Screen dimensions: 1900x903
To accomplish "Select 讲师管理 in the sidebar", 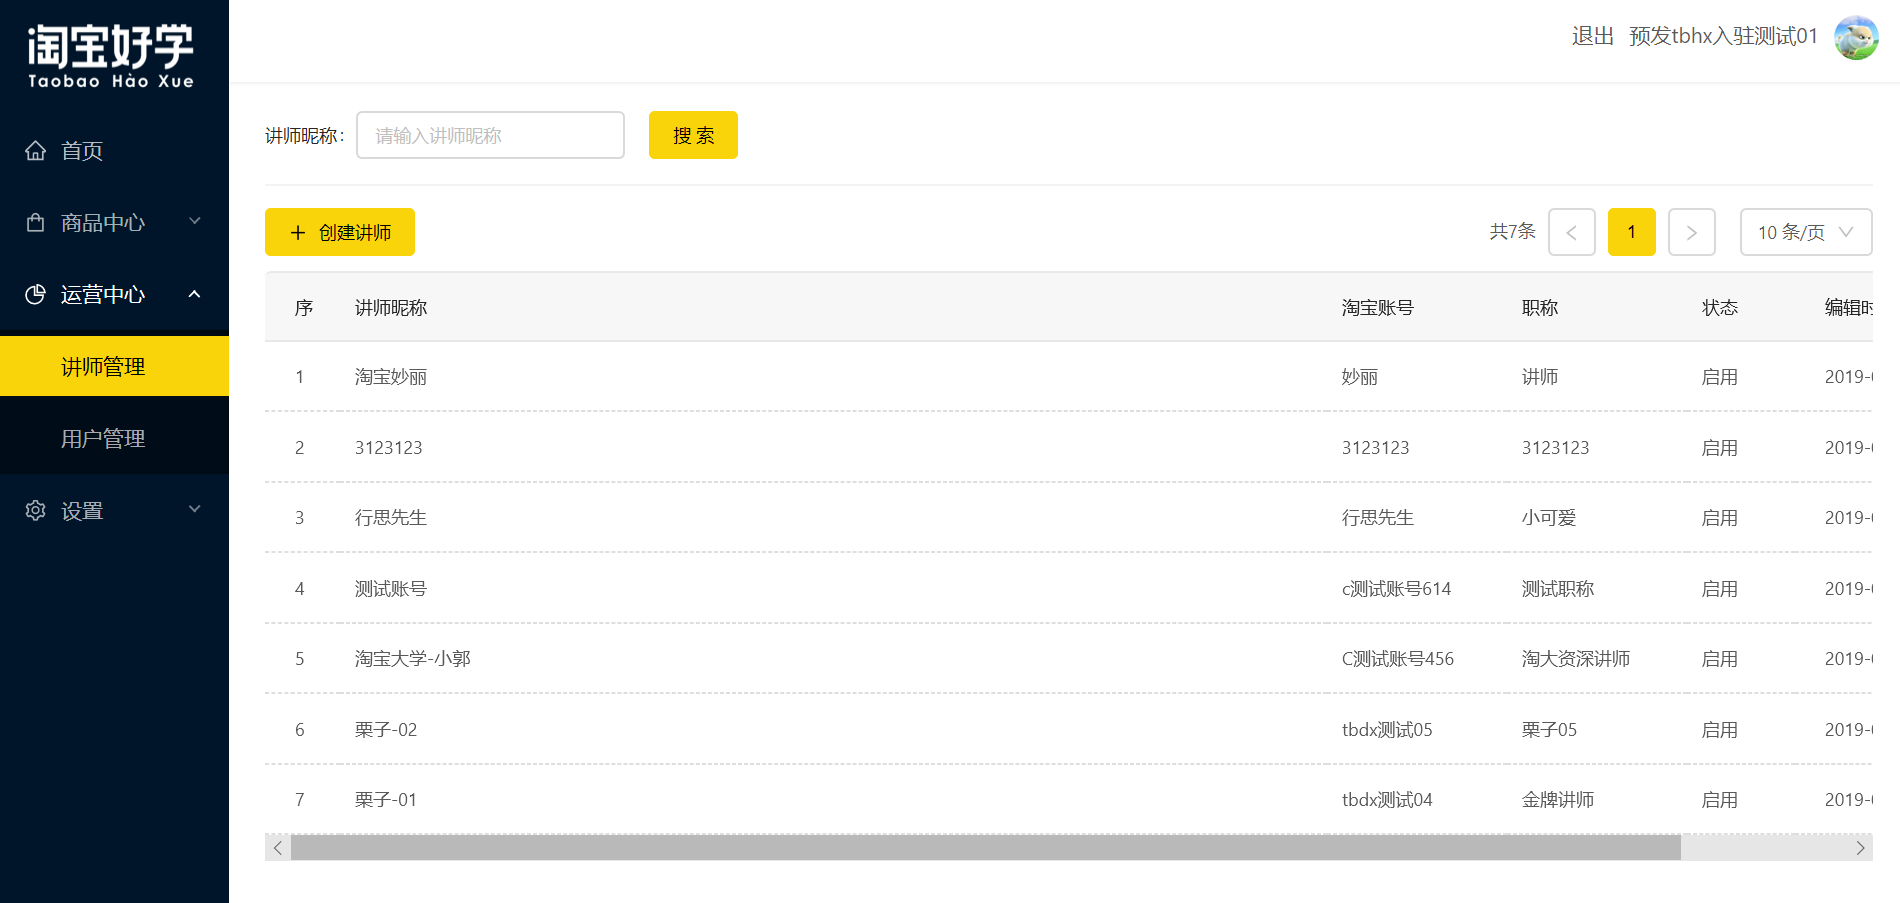I will (x=114, y=367).
